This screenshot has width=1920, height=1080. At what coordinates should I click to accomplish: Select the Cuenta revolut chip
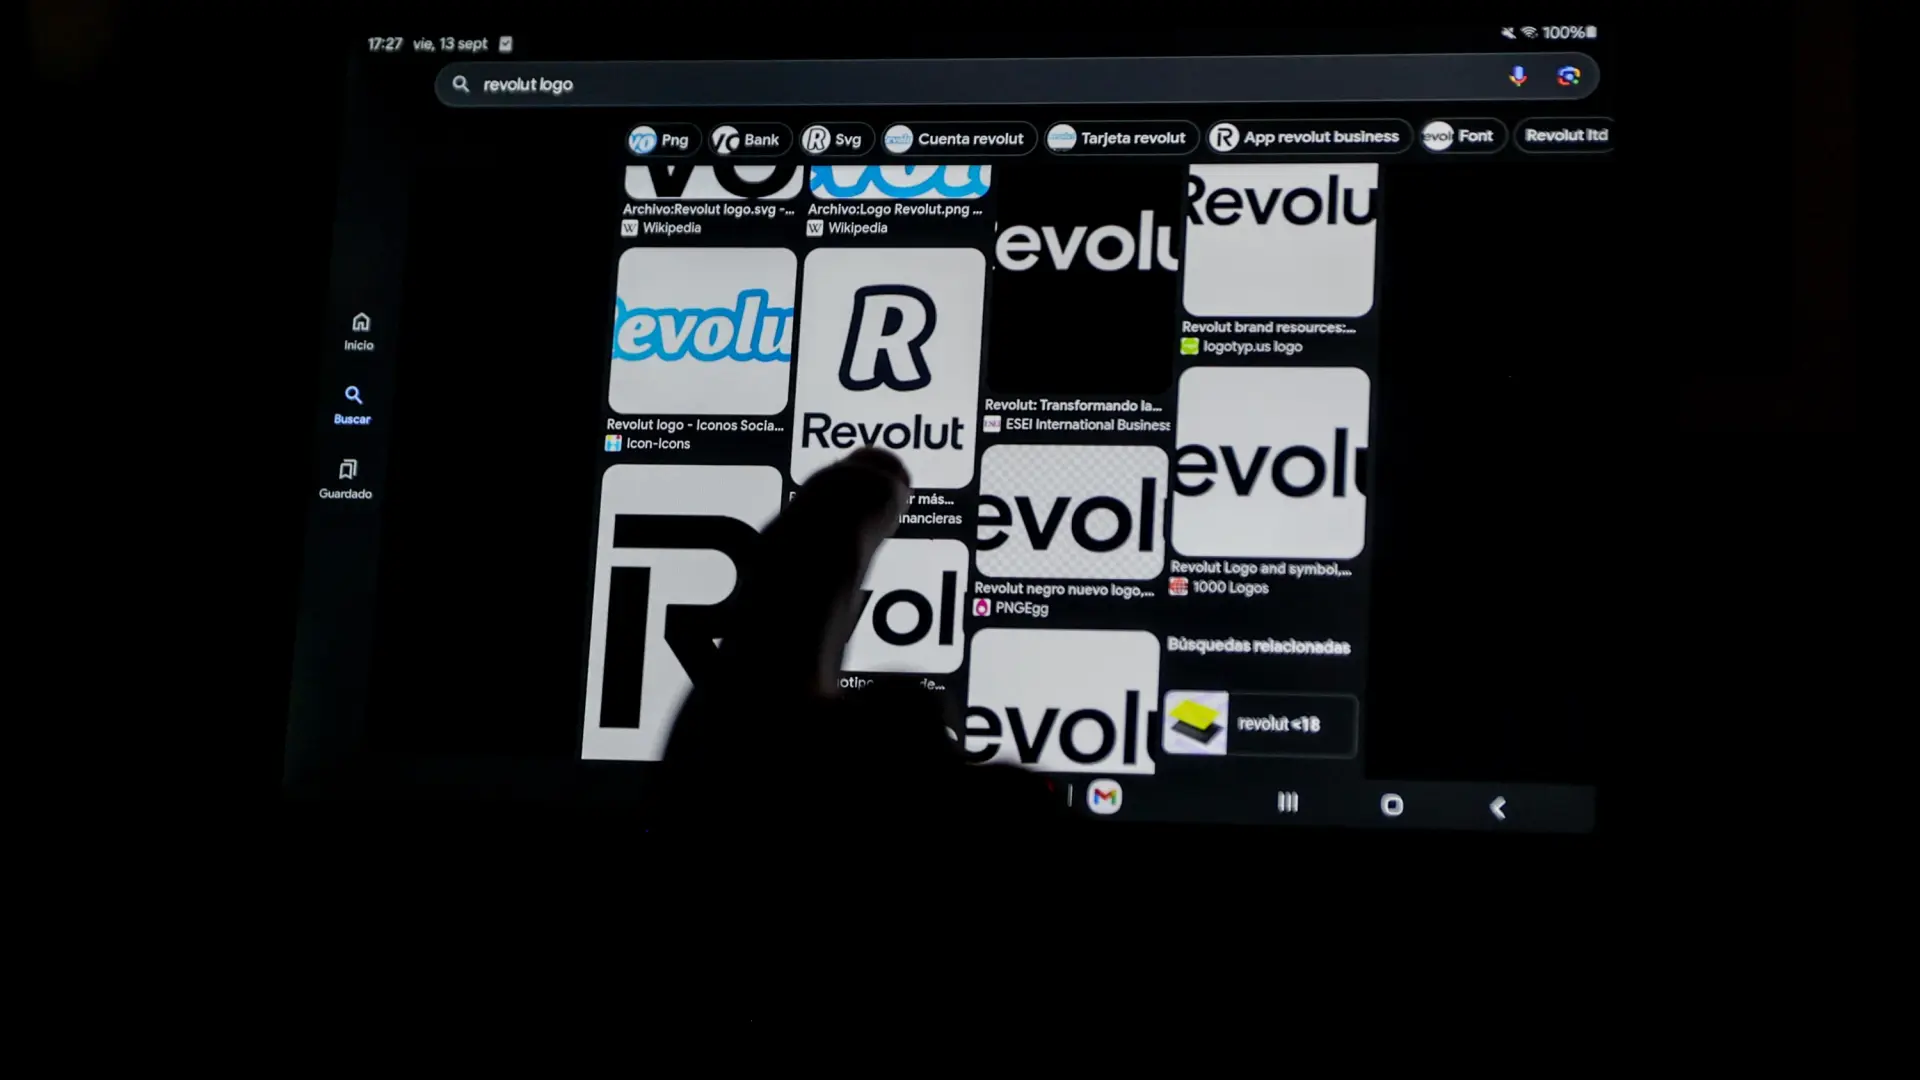[x=957, y=139]
